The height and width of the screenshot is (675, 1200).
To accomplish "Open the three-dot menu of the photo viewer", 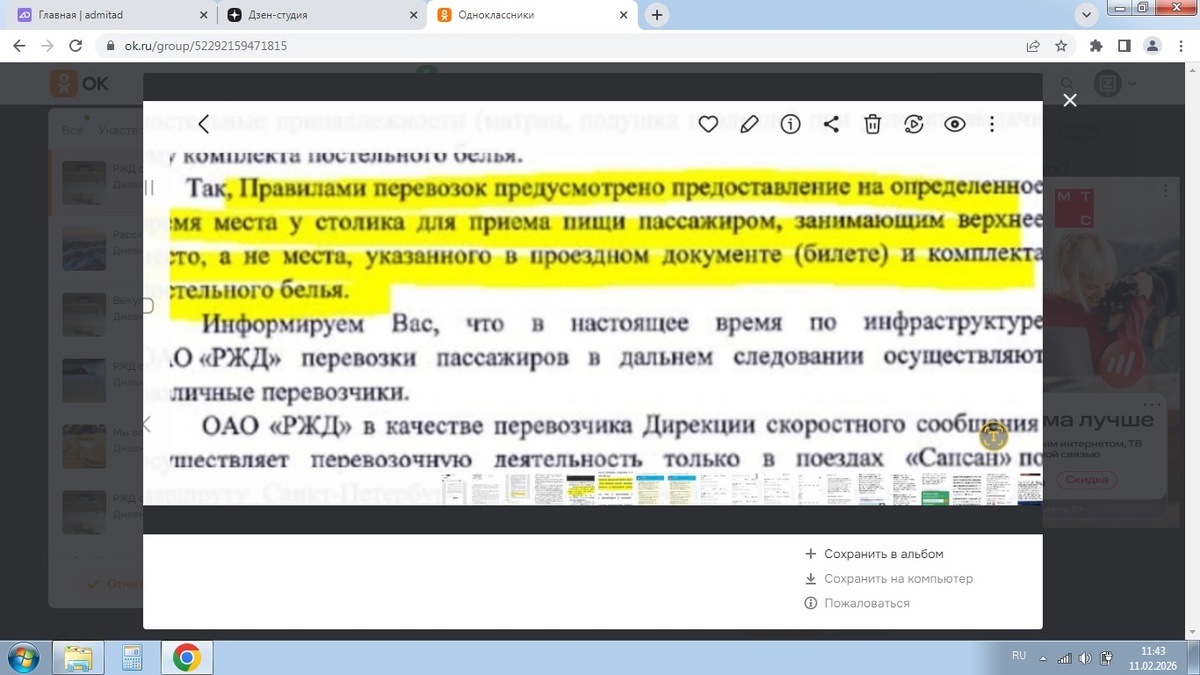I will [x=992, y=124].
